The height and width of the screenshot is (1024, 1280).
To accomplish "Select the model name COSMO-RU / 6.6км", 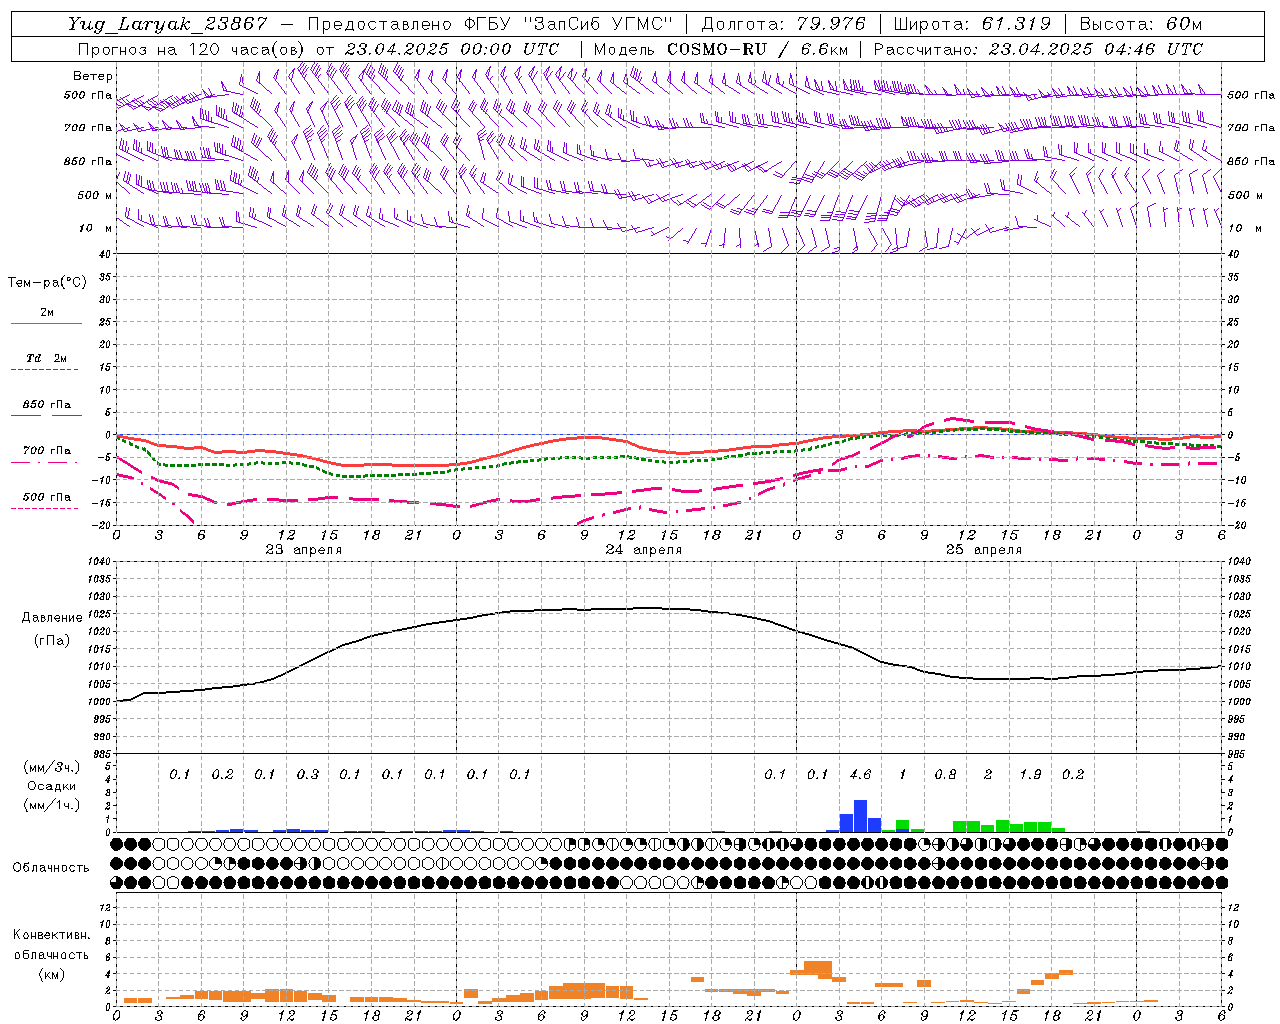I will pos(757,49).
